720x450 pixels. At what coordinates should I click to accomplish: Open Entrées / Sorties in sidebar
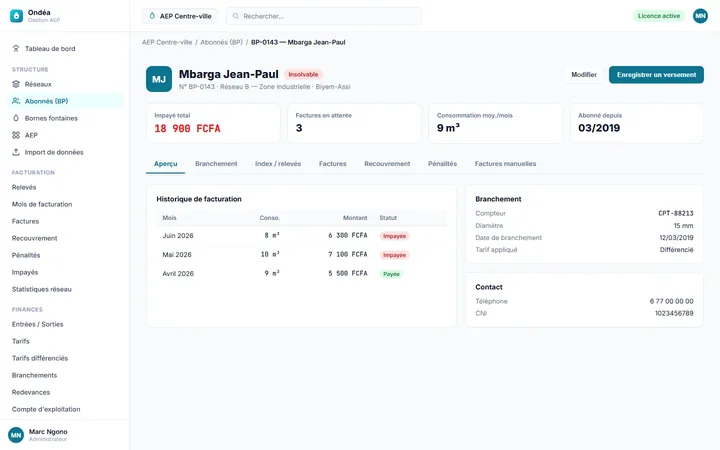37,324
